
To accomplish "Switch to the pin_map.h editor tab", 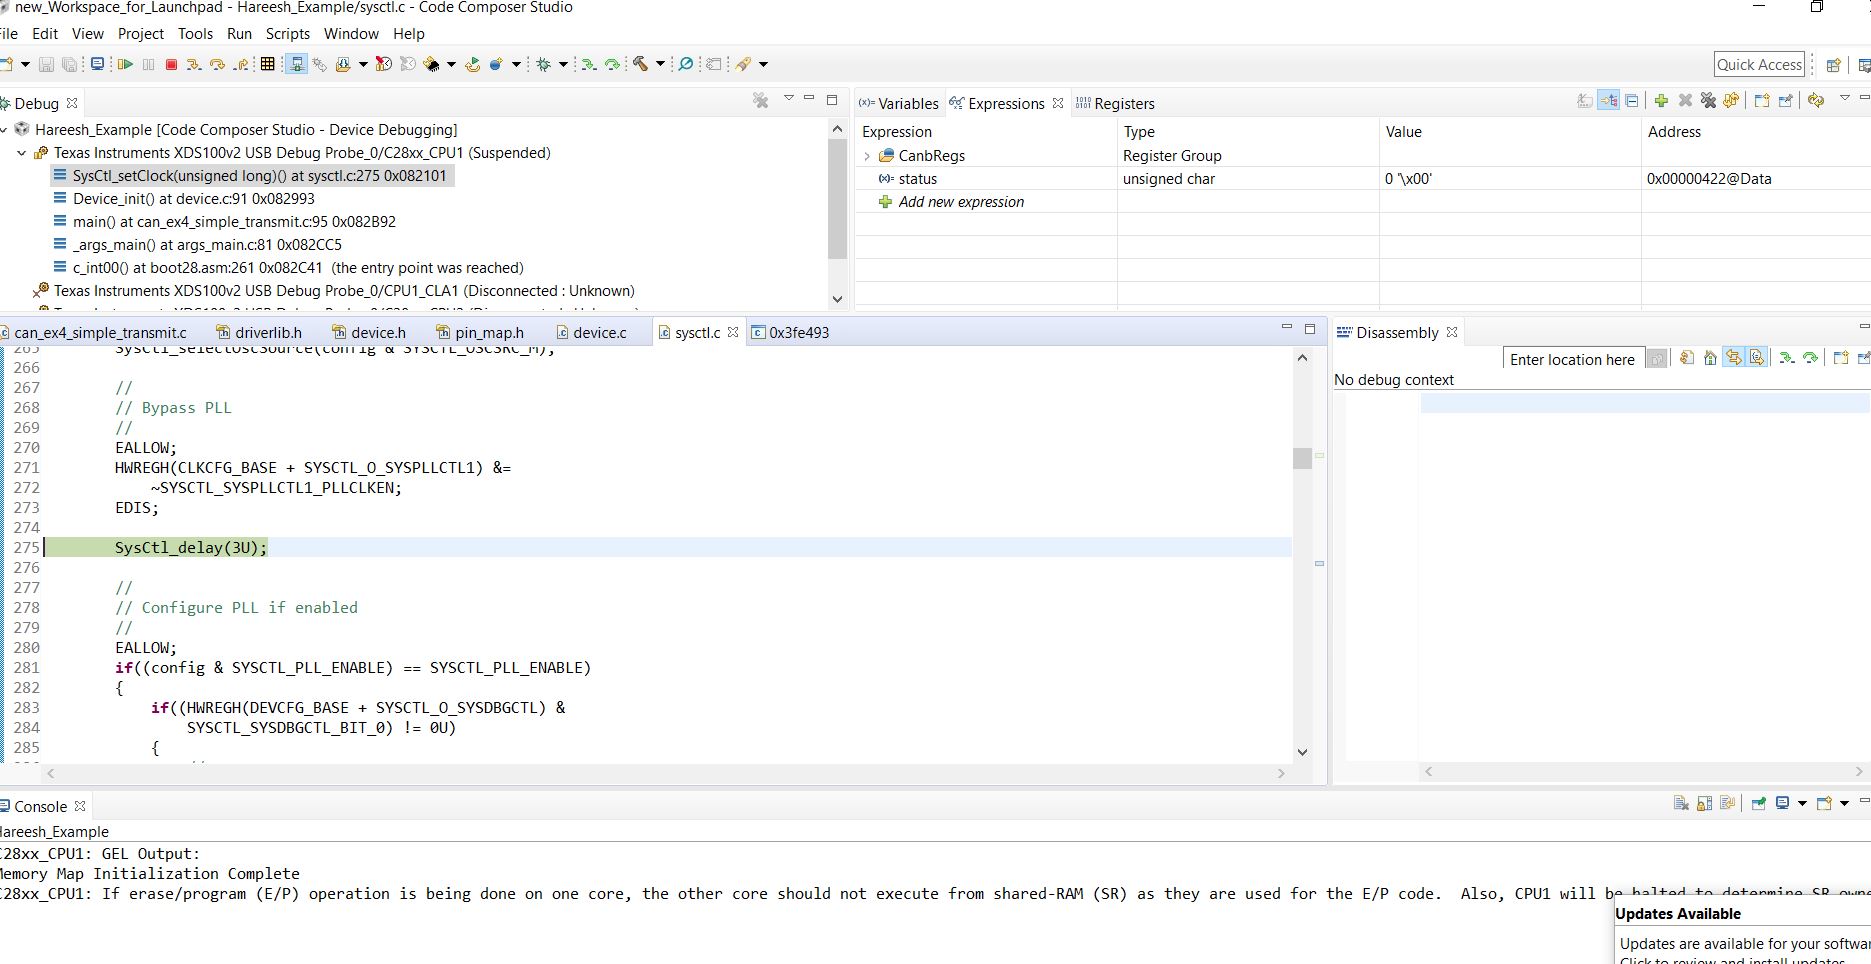I will [480, 332].
